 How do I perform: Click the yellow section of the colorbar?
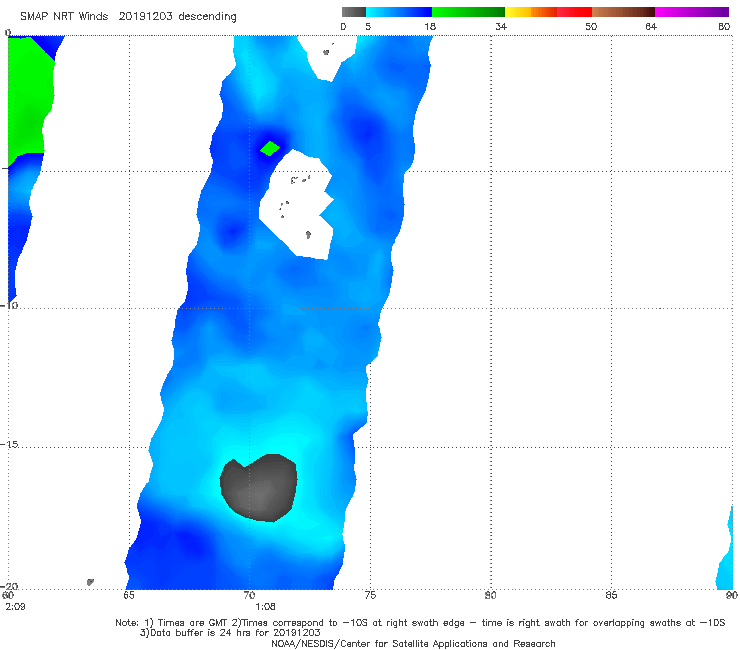tap(518, 12)
